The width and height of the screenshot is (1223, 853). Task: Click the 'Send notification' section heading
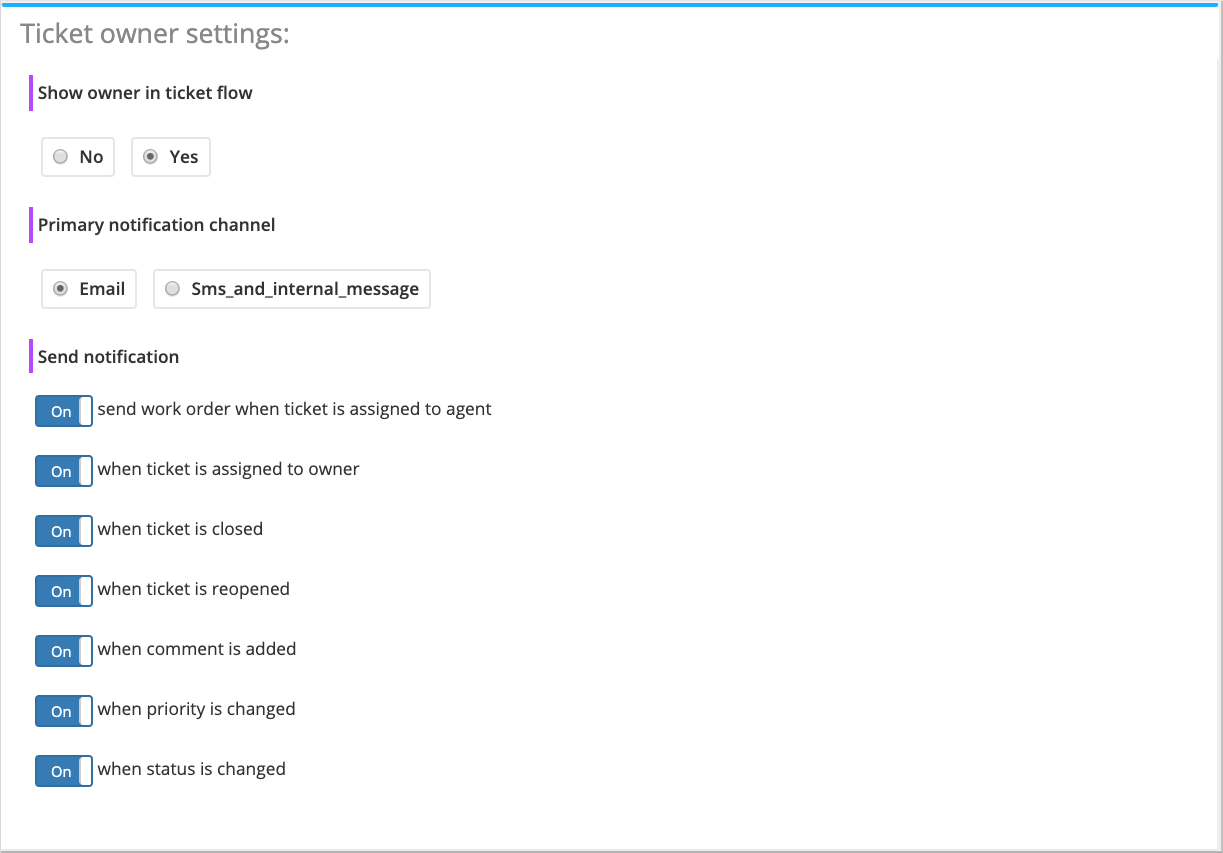pyautogui.click(x=108, y=357)
